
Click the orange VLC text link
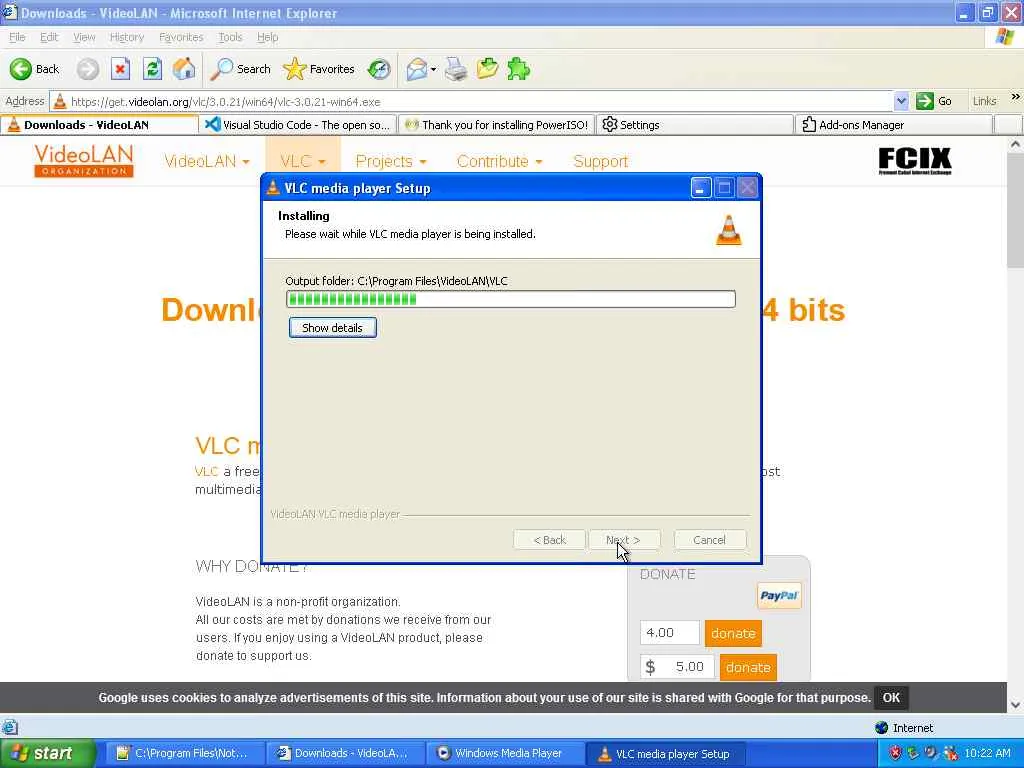(x=206, y=472)
